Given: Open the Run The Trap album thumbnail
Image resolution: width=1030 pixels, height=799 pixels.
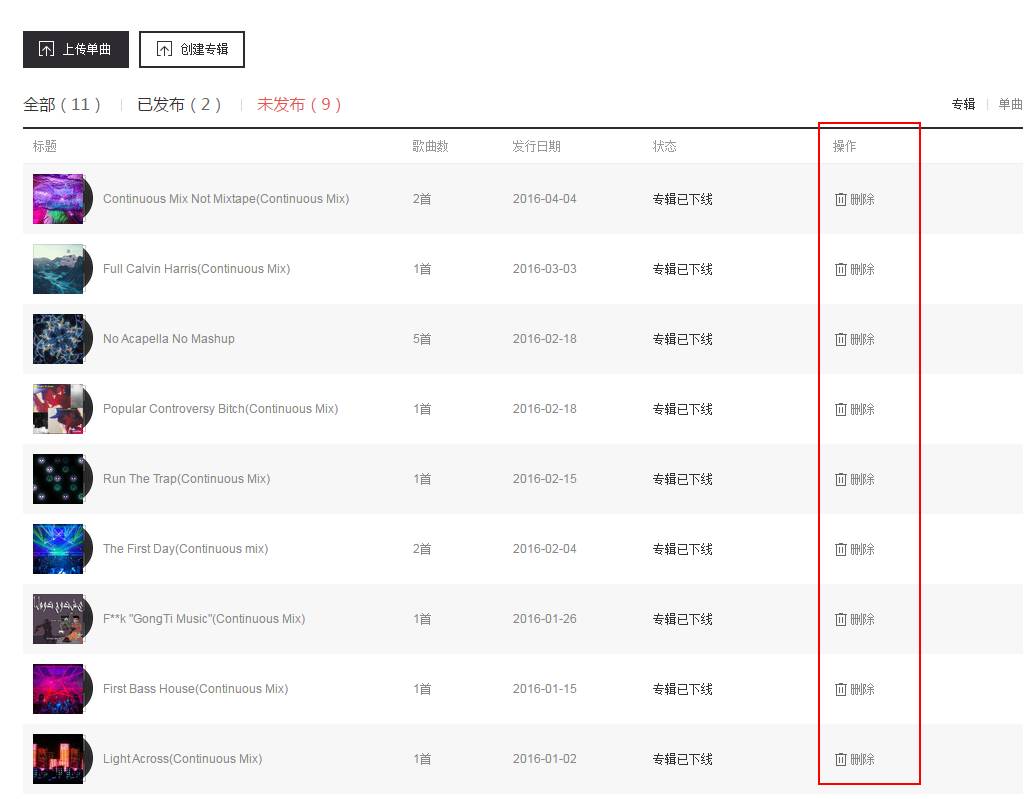Looking at the screenshot, I should [59, 479].
